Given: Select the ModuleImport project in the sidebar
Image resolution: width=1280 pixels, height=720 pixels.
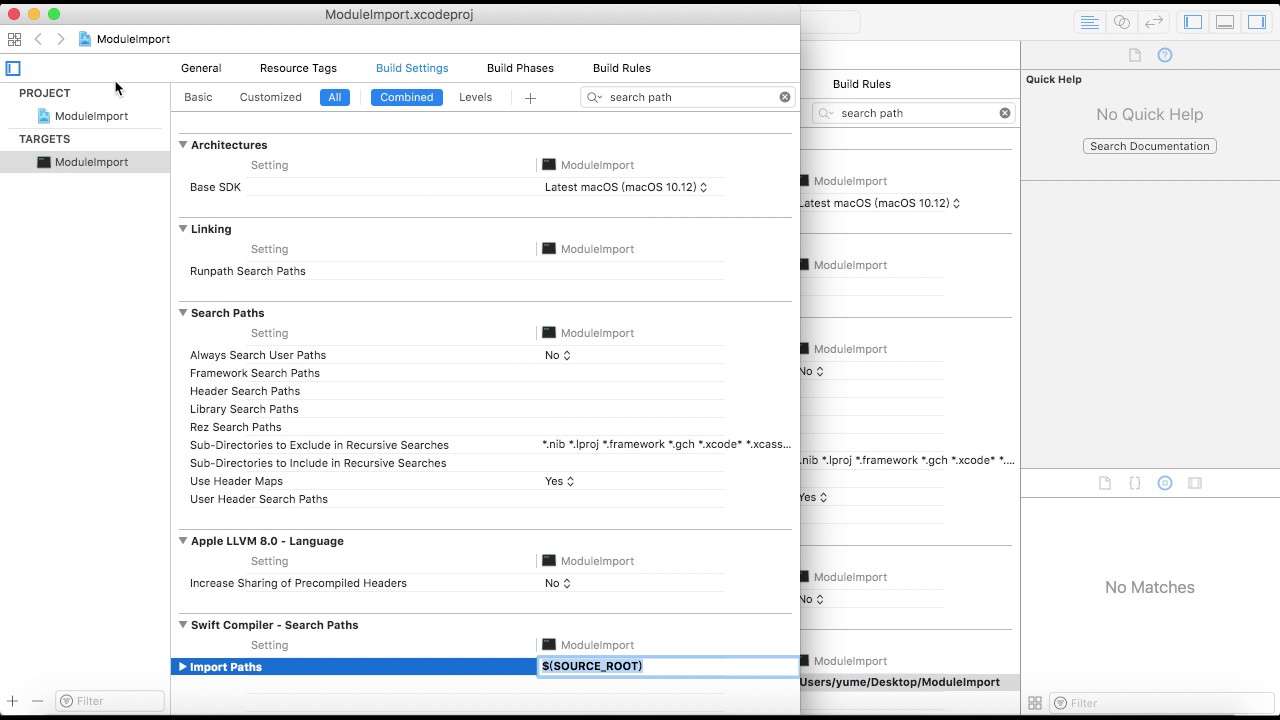Looking at the screenshot, I should 82,116.
